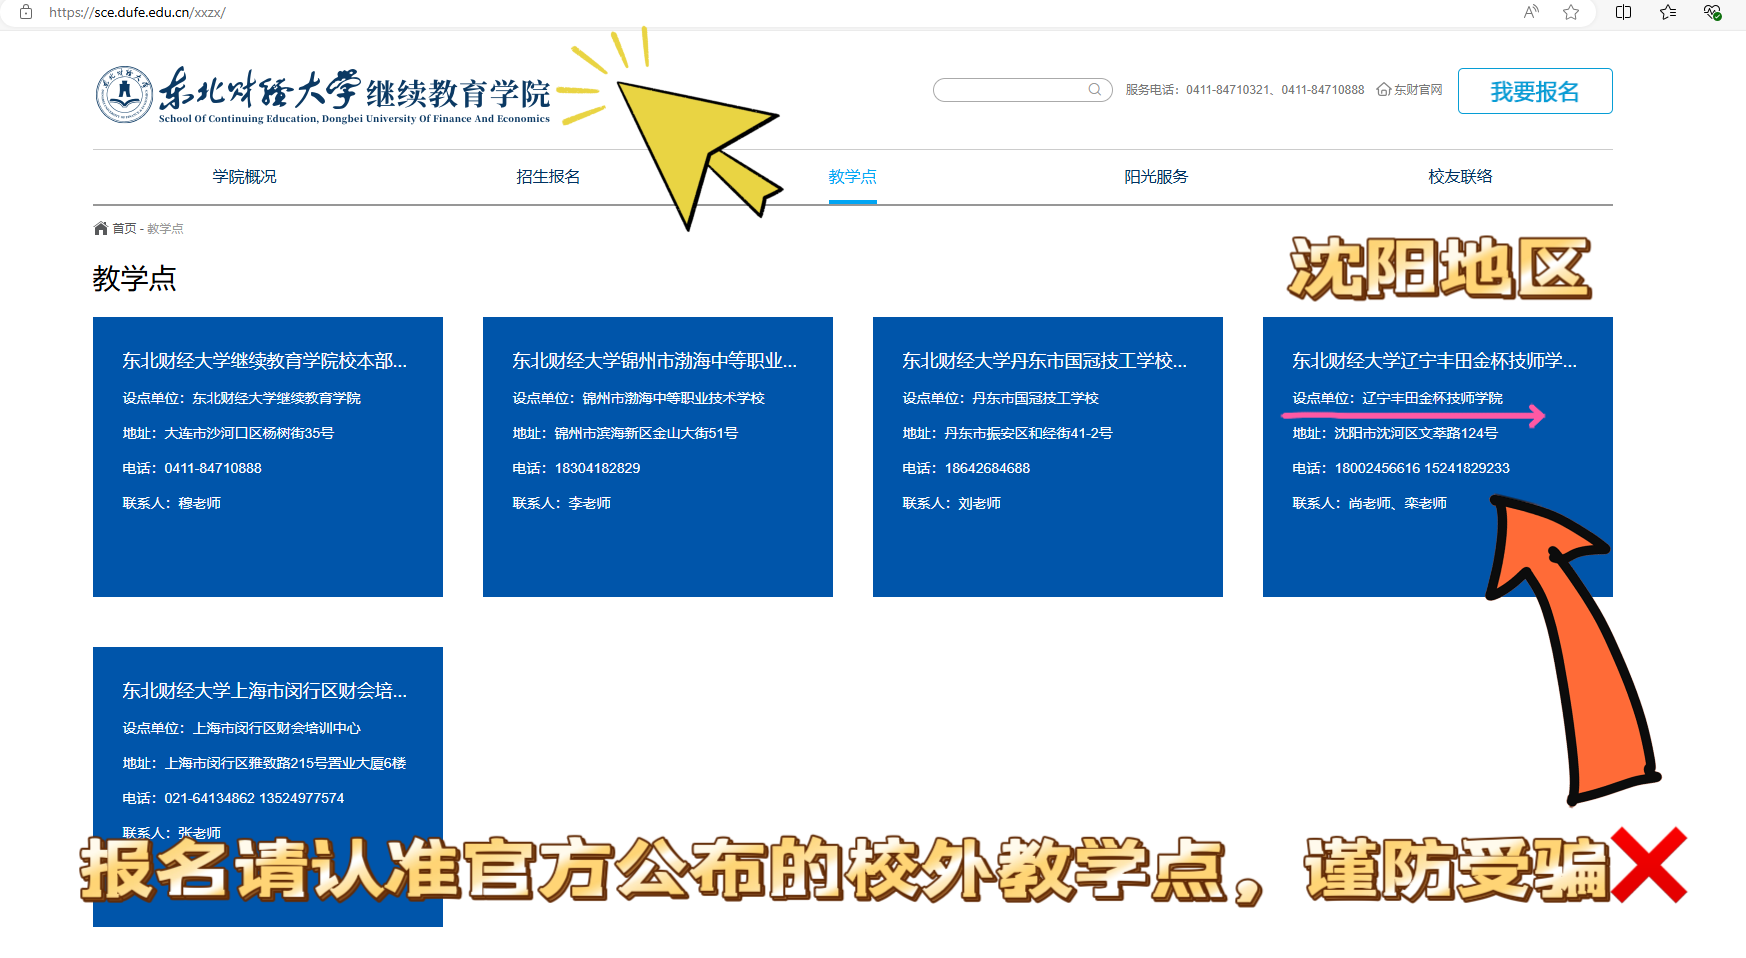This screenshot has width=1746, height=958.
Task: Click 设点单位 东北财经大学继续教育学院
Action: [x=242, y=398]
